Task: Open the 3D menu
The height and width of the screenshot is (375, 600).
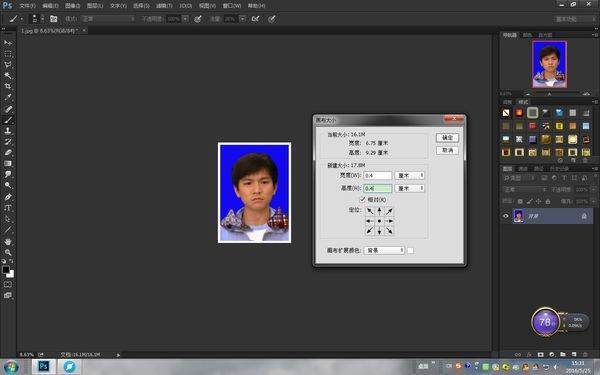Action: pyautogui.click(x=186, y=6)
